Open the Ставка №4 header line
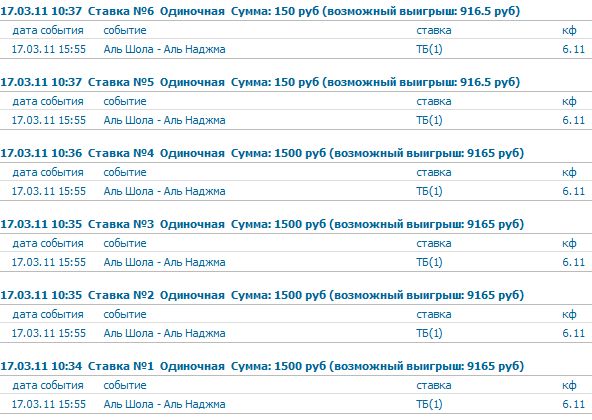The height and width of the screenshot is (420, 592). pyautogui.click(x=262, y=153)
